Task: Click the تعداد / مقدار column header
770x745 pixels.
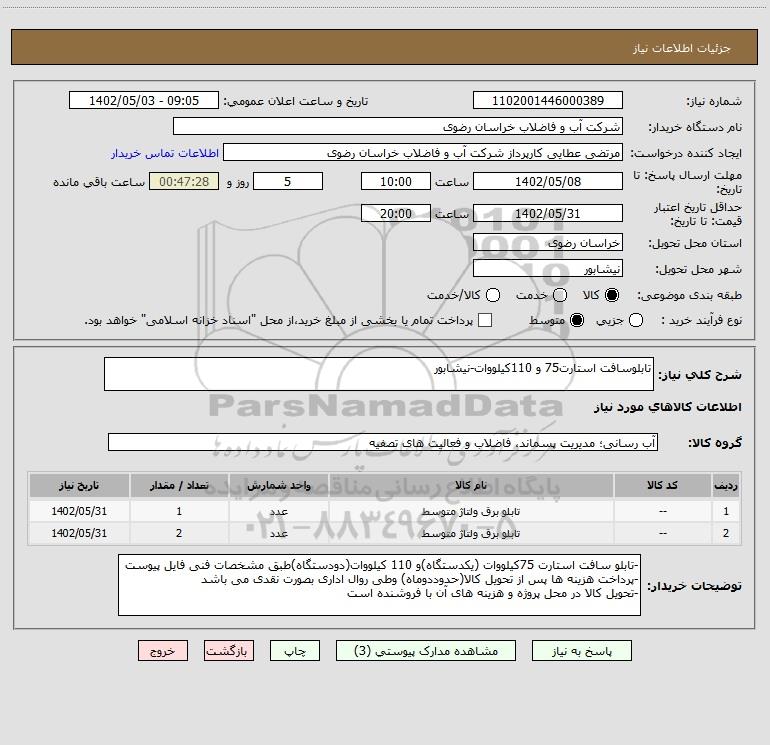Action: 179,485
